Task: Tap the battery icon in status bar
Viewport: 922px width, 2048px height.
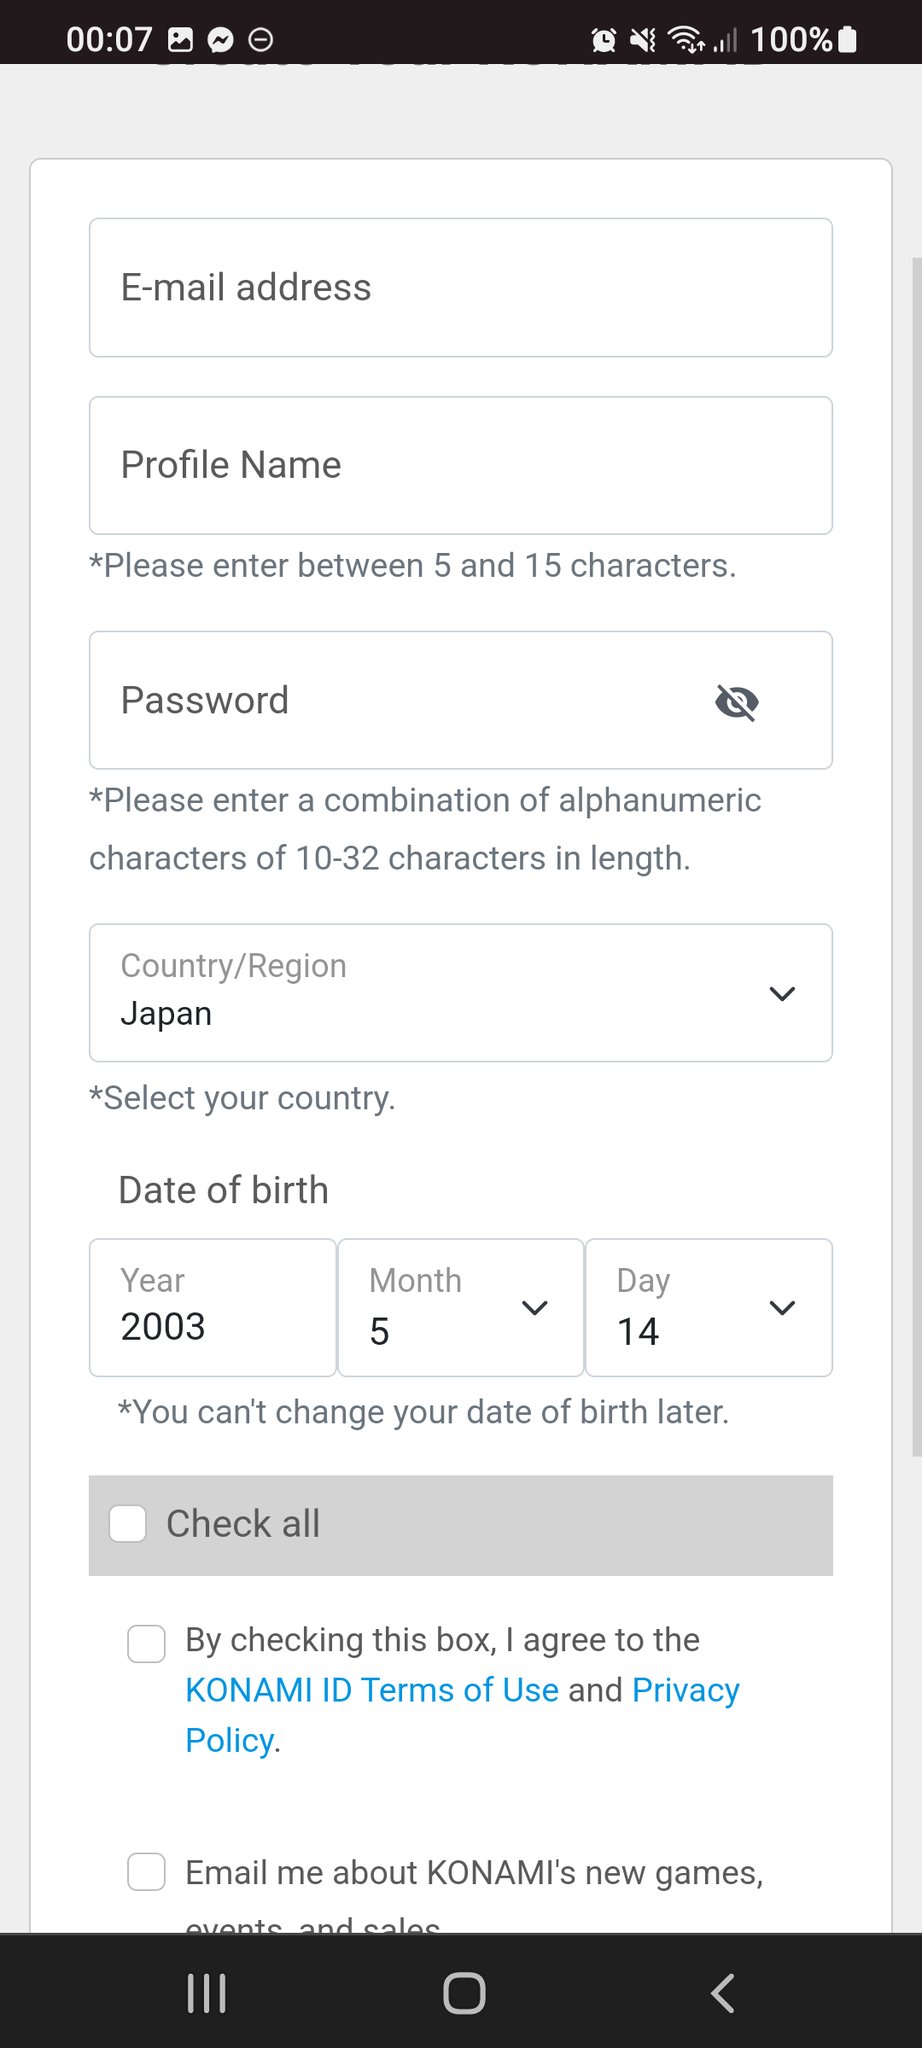Action: (x=848, y=40)
